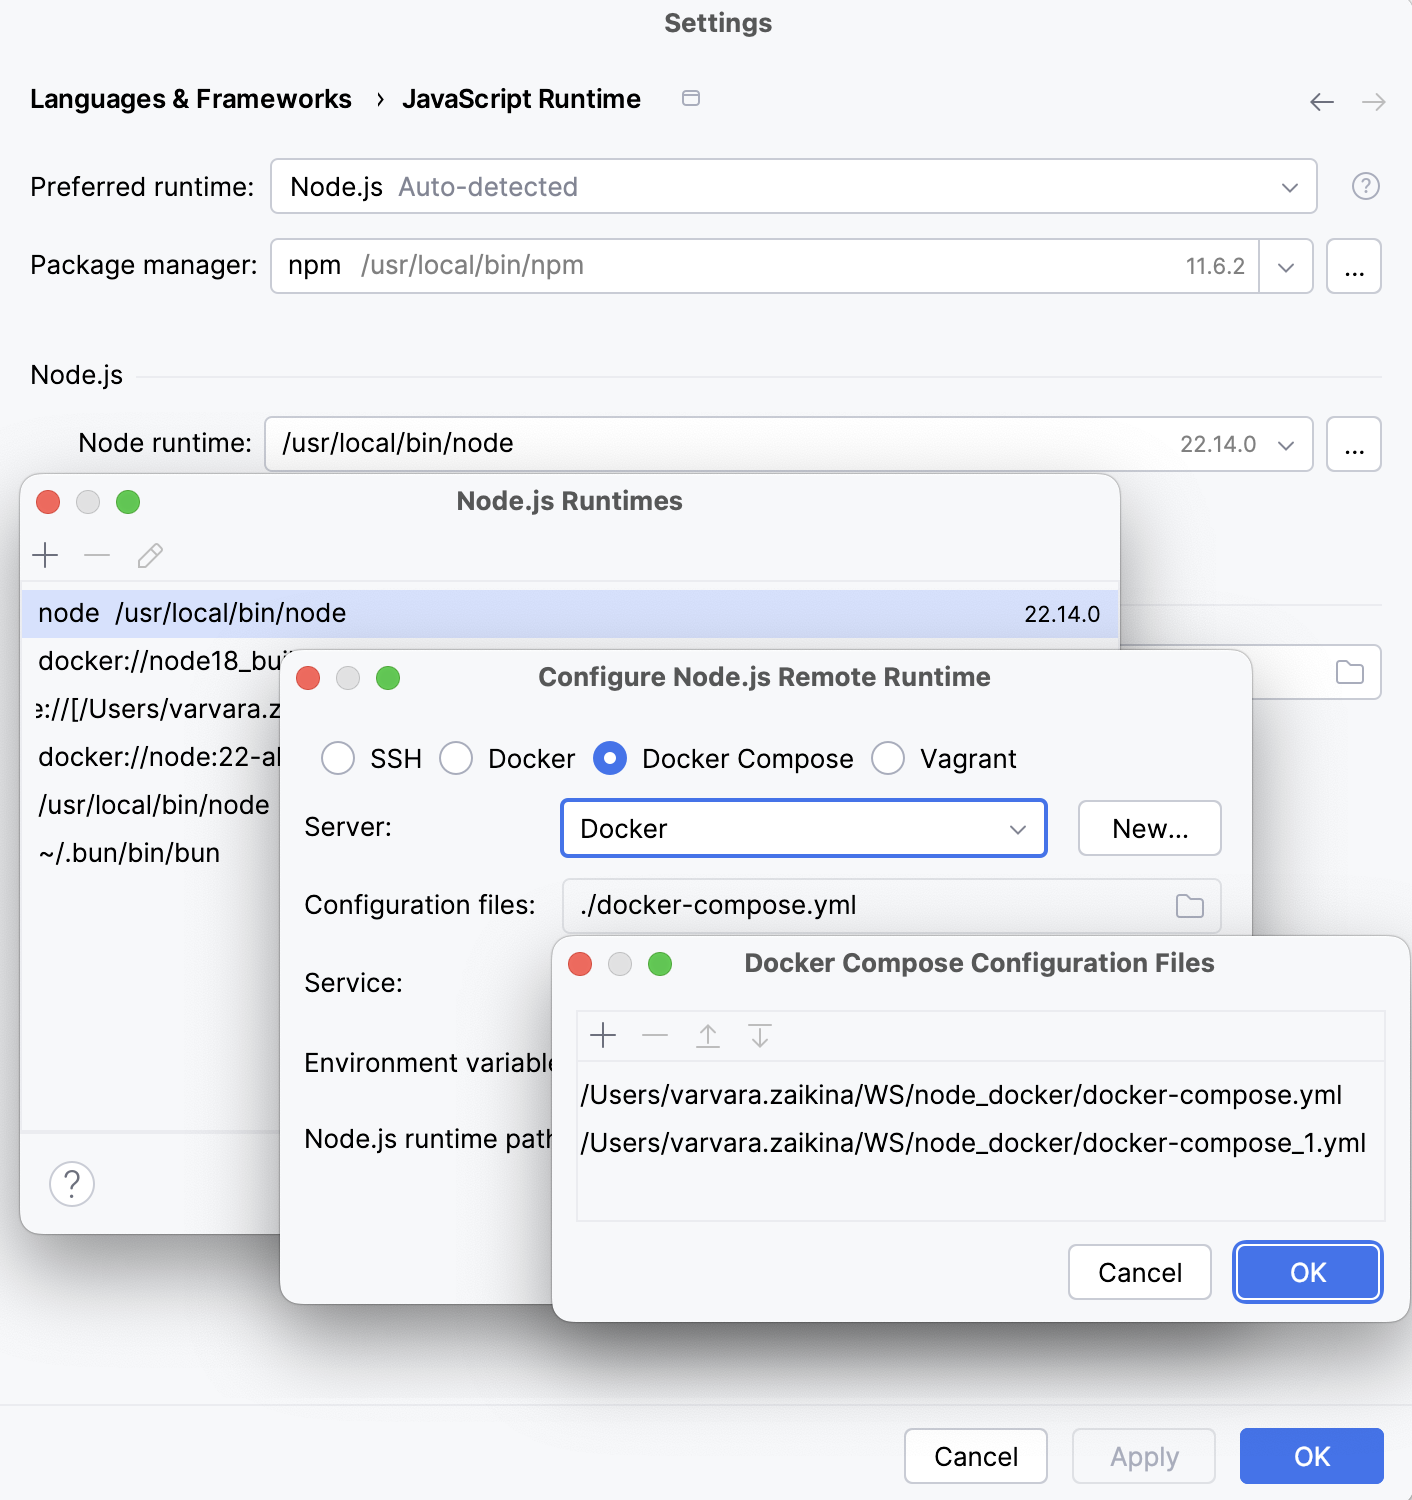
Task: Browse configuration files via folder icon
Action: (x=1190, y=905)
